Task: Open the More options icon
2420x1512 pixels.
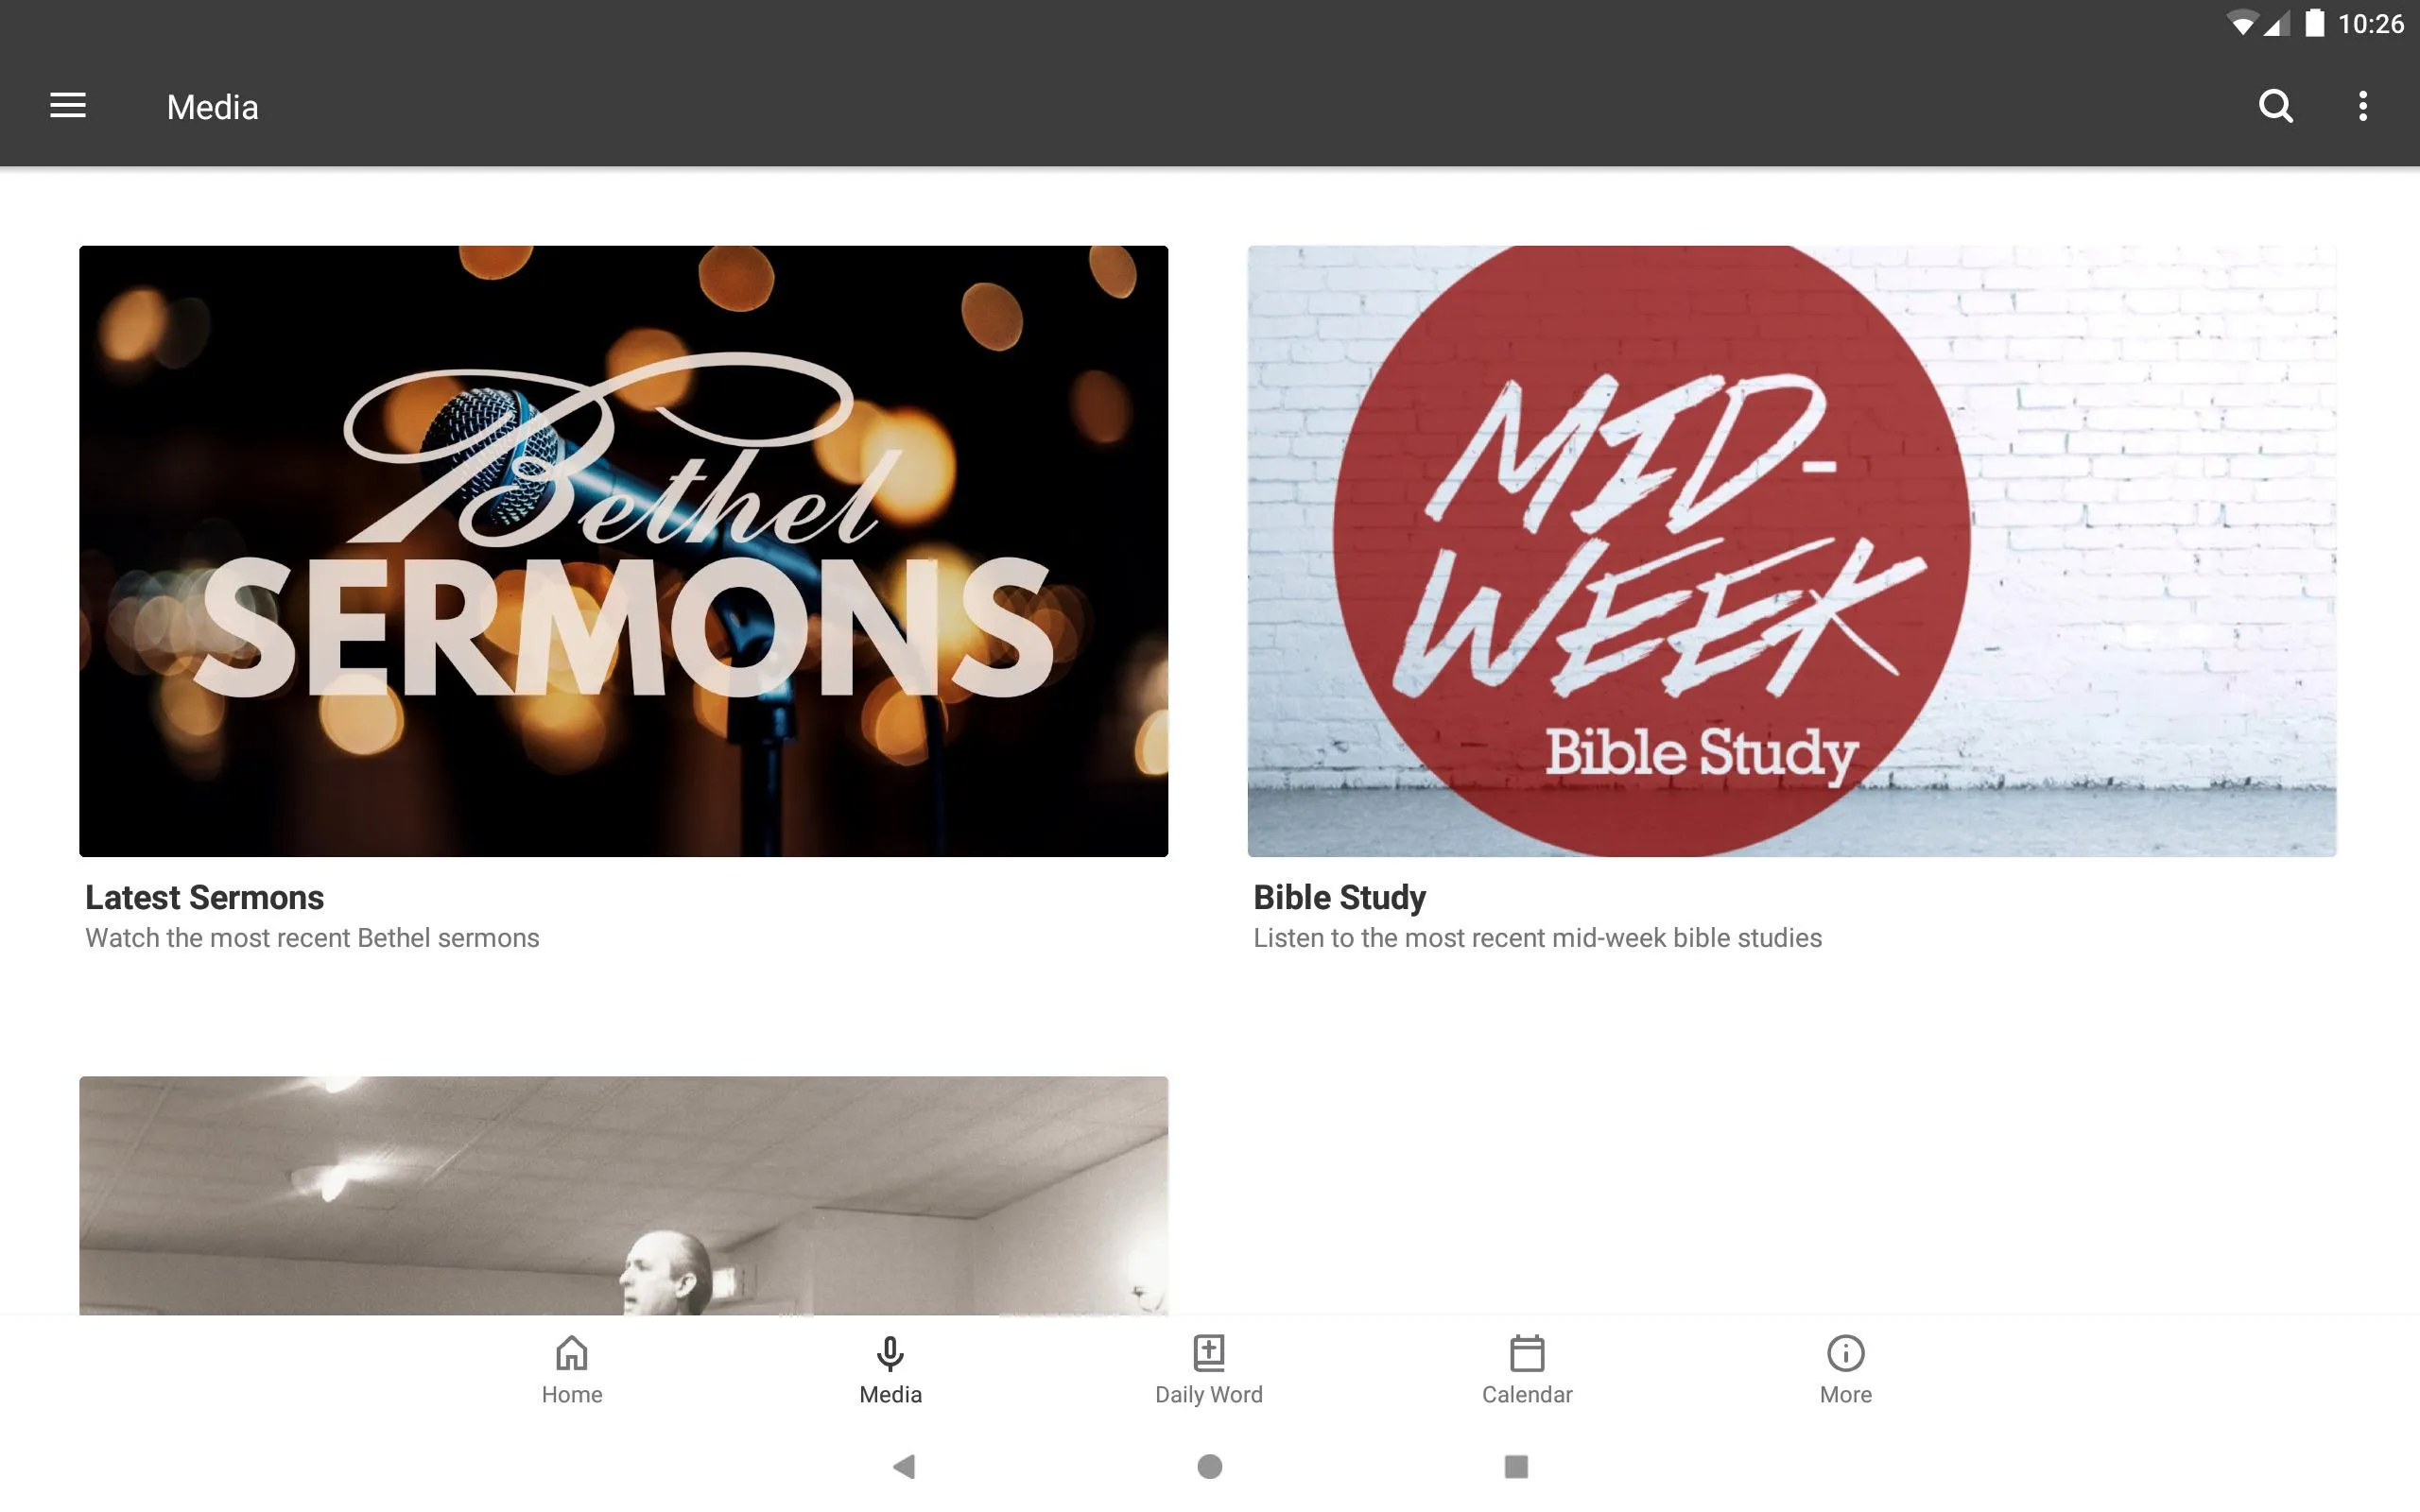Action: coord(2362,106)
